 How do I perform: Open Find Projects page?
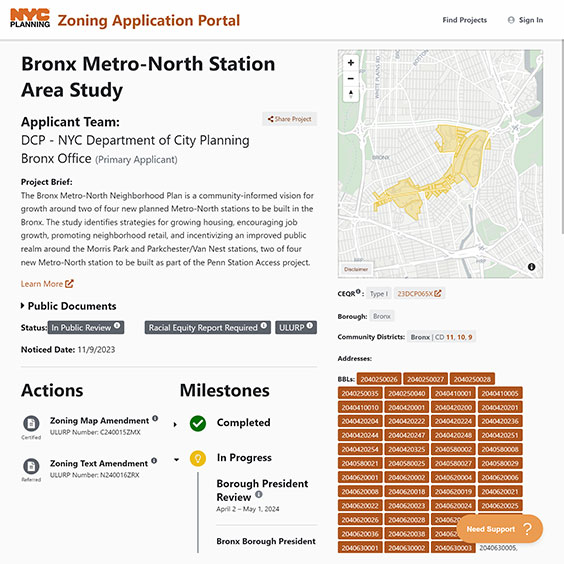tap(464, 20)
